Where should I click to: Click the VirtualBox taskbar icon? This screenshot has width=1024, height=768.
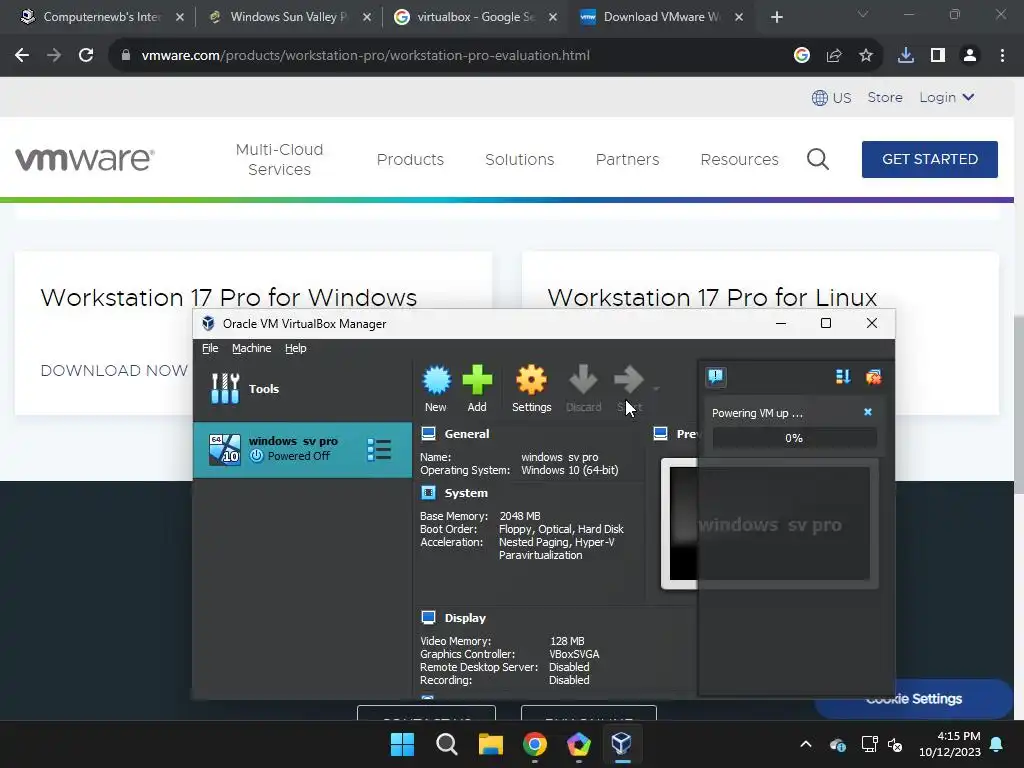[x=621, y=744]
